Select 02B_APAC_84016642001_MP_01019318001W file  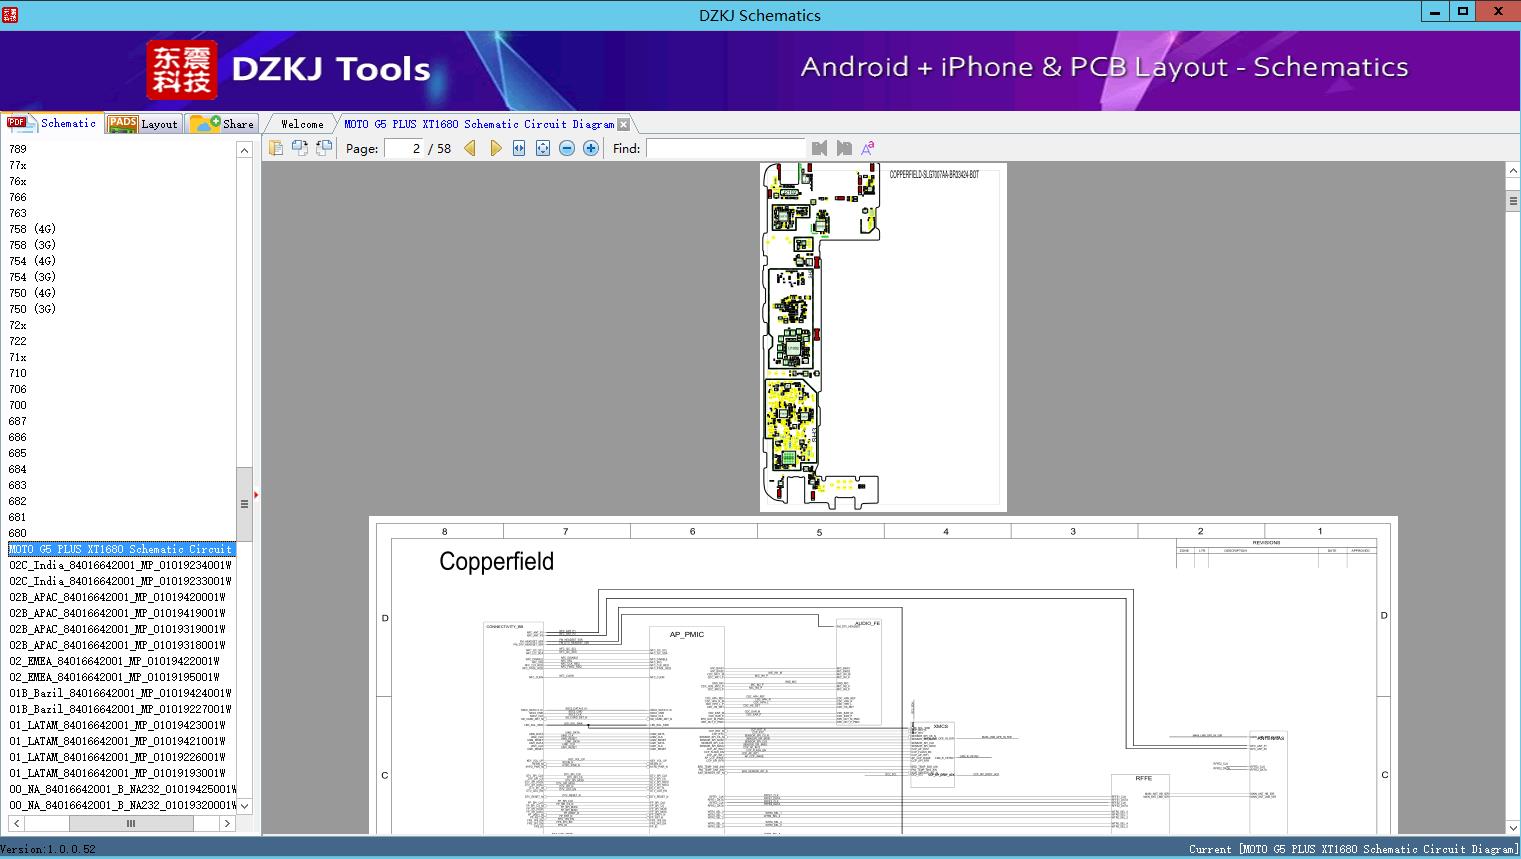118,645
